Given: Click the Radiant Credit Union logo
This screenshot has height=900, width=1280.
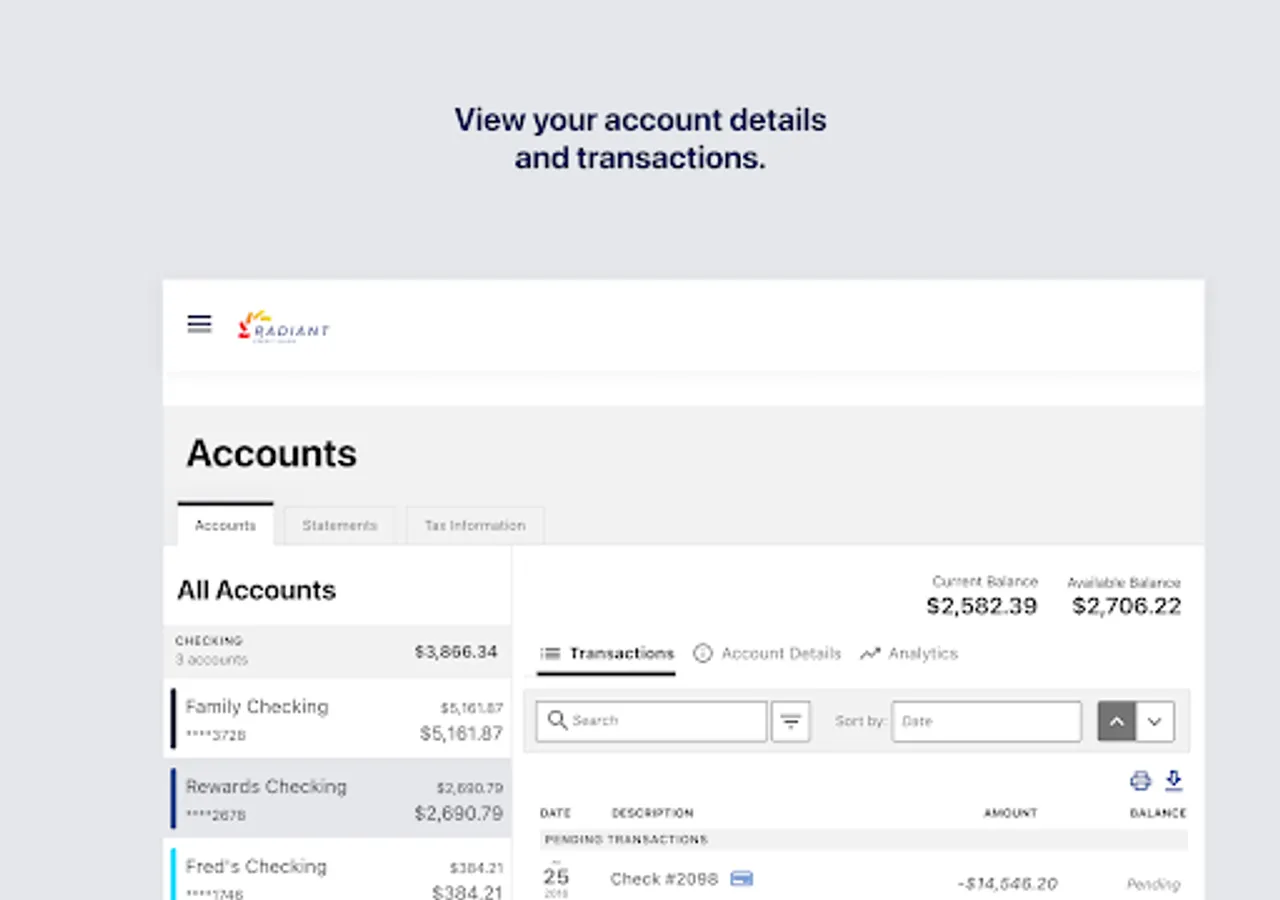Looking at the screenshot, I should (283, 326).
